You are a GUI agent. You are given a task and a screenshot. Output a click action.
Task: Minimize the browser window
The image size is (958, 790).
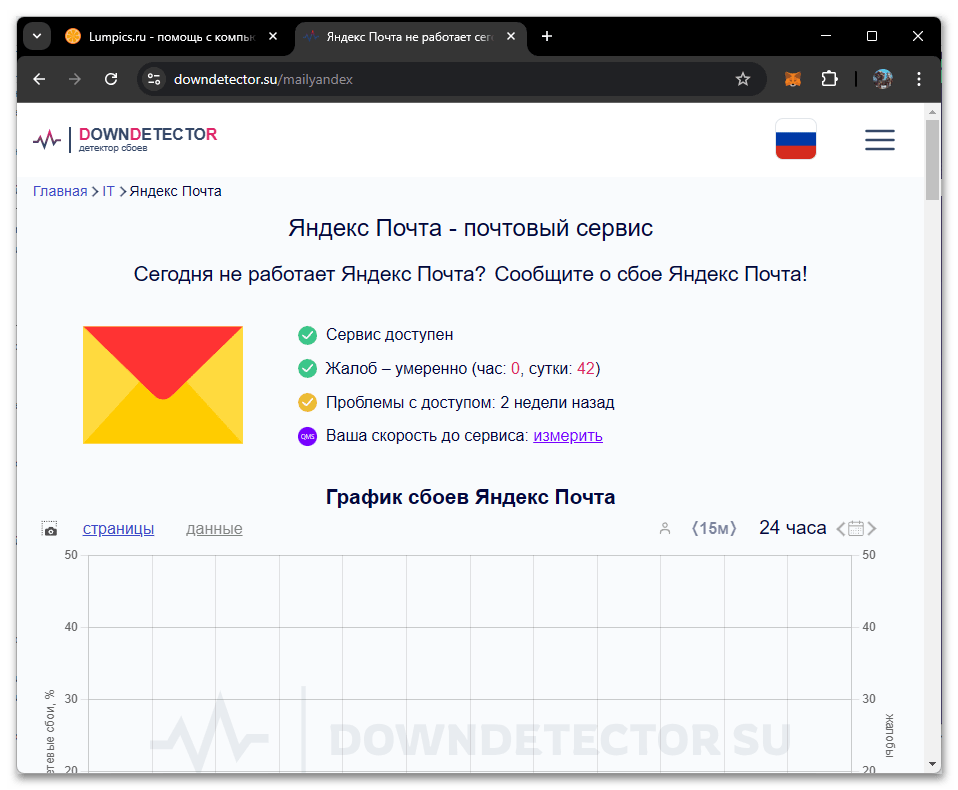tap(826, 36)
